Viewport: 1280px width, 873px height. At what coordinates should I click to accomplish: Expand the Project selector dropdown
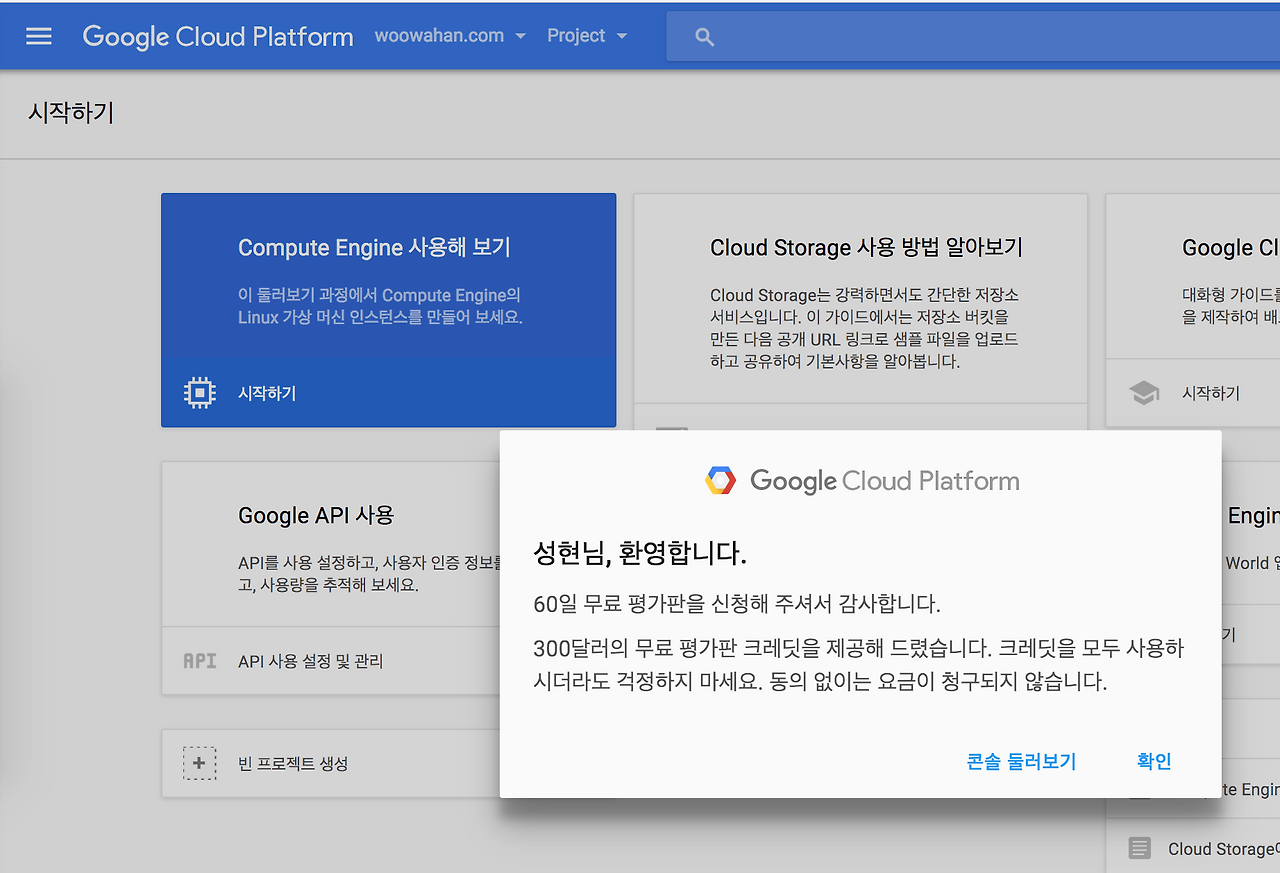tap(587, 35)
